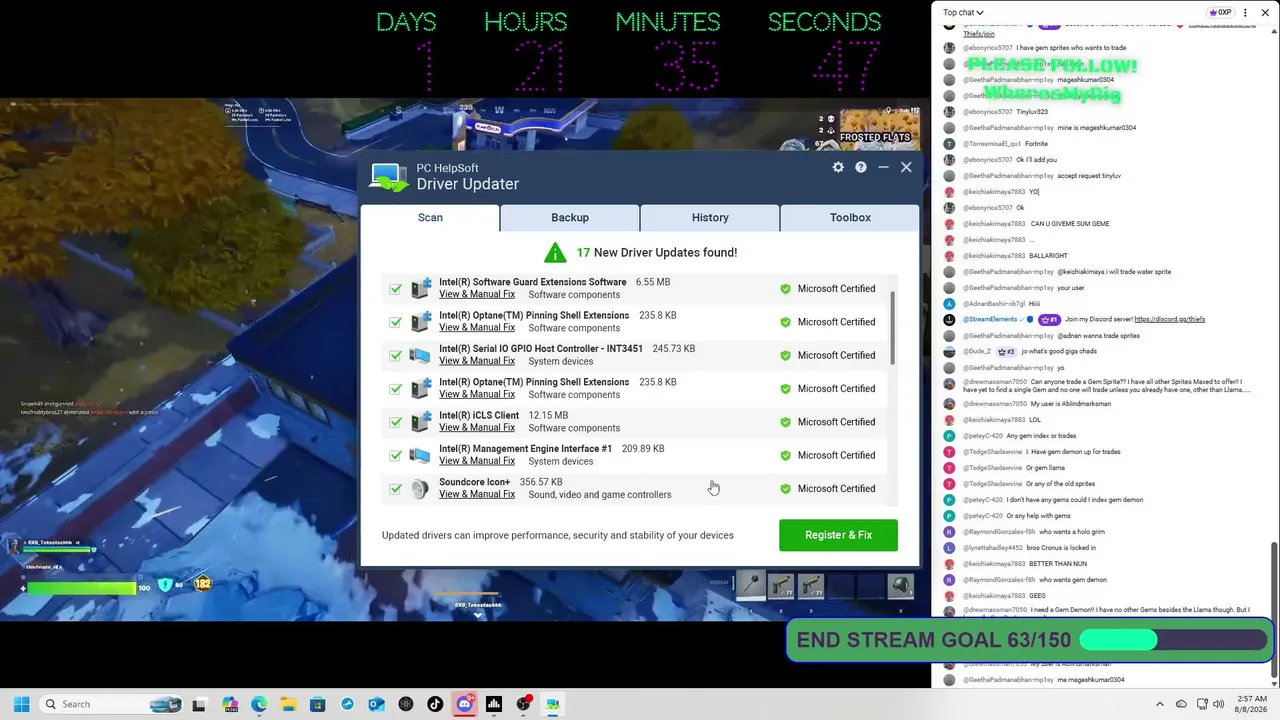Show hidden icons in system tray
Screen dimensions: 1280x720
tap(1160, 704)
